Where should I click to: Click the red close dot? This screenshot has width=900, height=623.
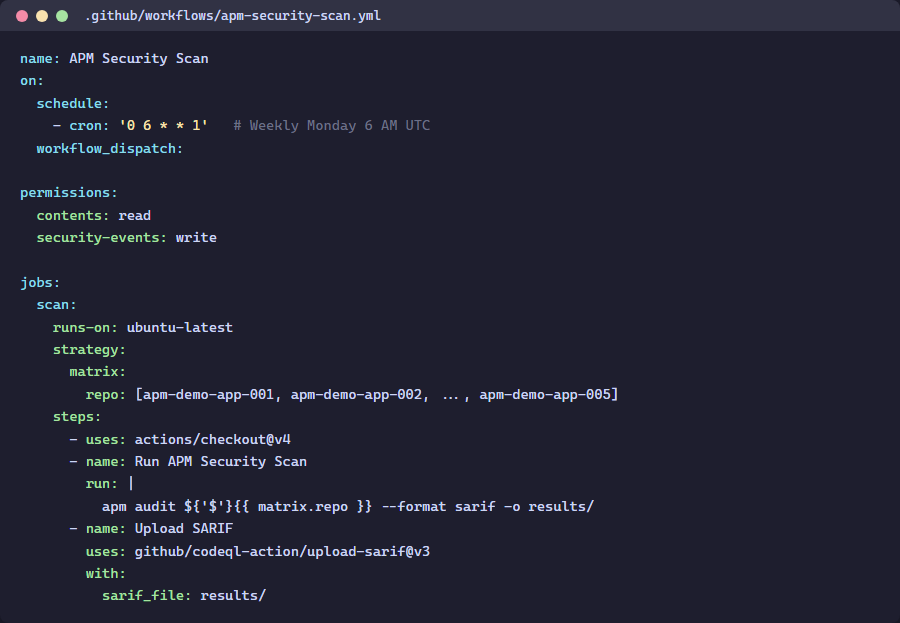pos(22,16)
